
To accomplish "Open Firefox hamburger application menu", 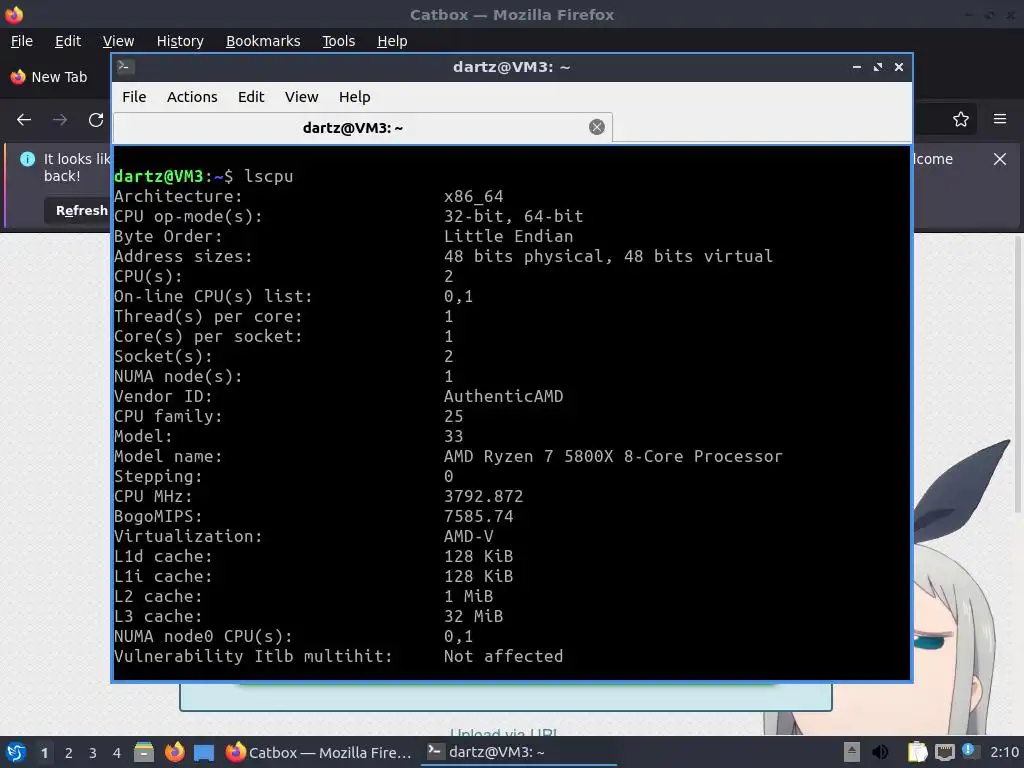I will click(1000, 119).
